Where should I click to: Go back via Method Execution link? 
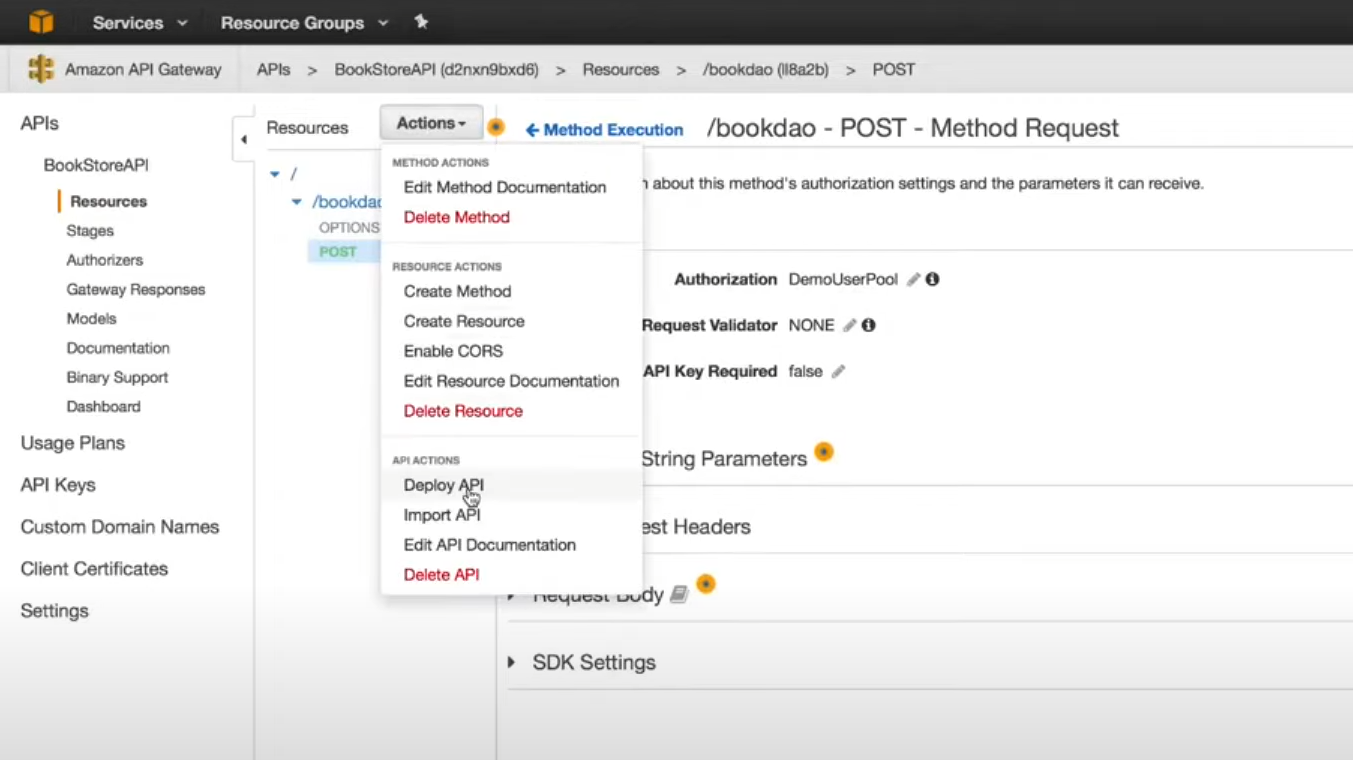(x=605, y=130)
